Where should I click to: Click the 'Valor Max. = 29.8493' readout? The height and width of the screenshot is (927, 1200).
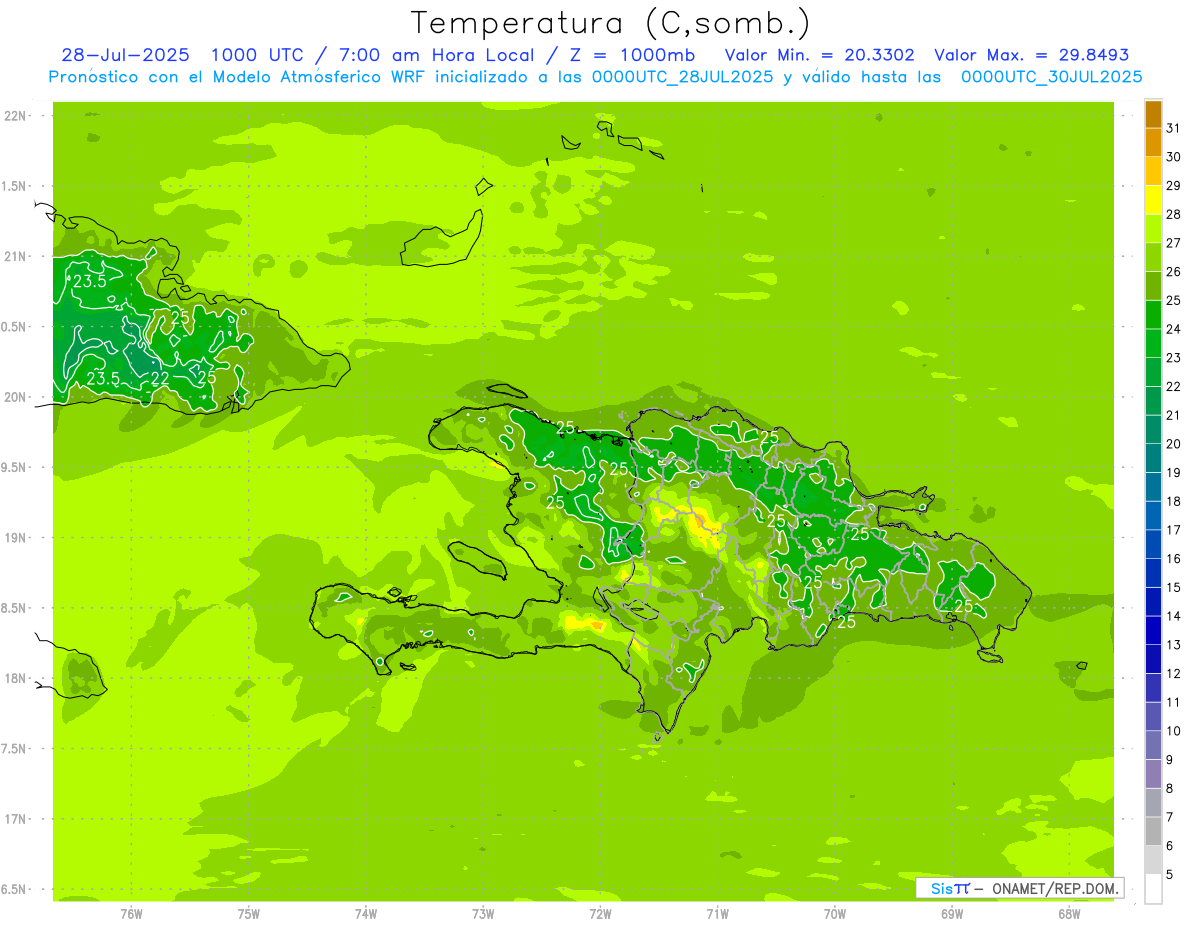(1032, 55)
